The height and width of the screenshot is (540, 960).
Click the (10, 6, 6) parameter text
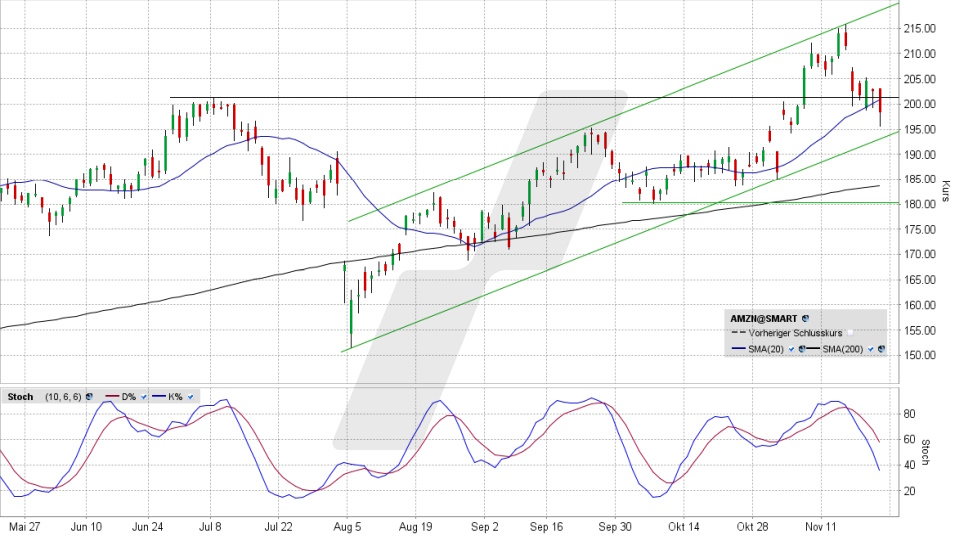coord(63,397)
